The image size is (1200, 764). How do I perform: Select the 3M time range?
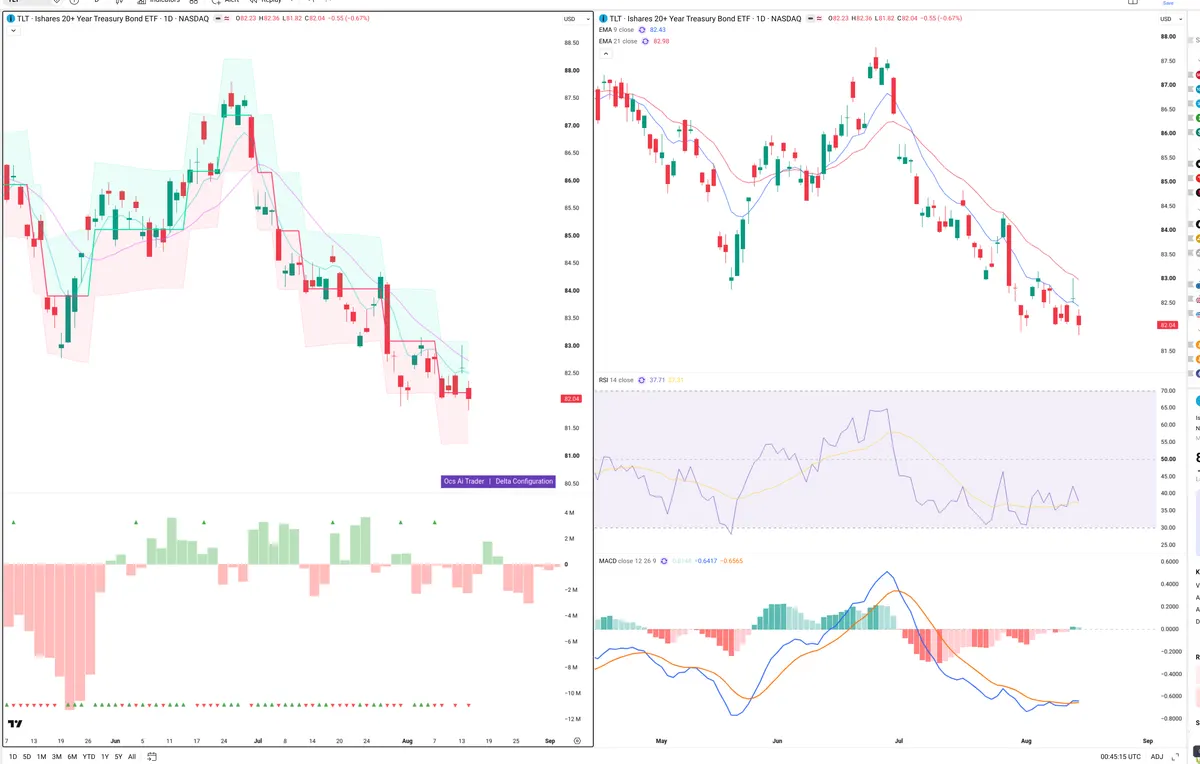click(57, 757)
